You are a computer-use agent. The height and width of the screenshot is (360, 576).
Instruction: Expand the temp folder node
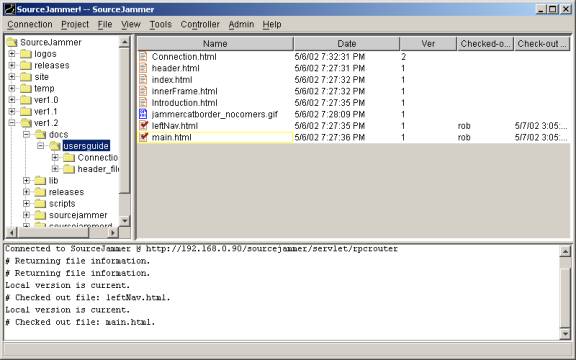pyautogui.click(x=12, y=89)
